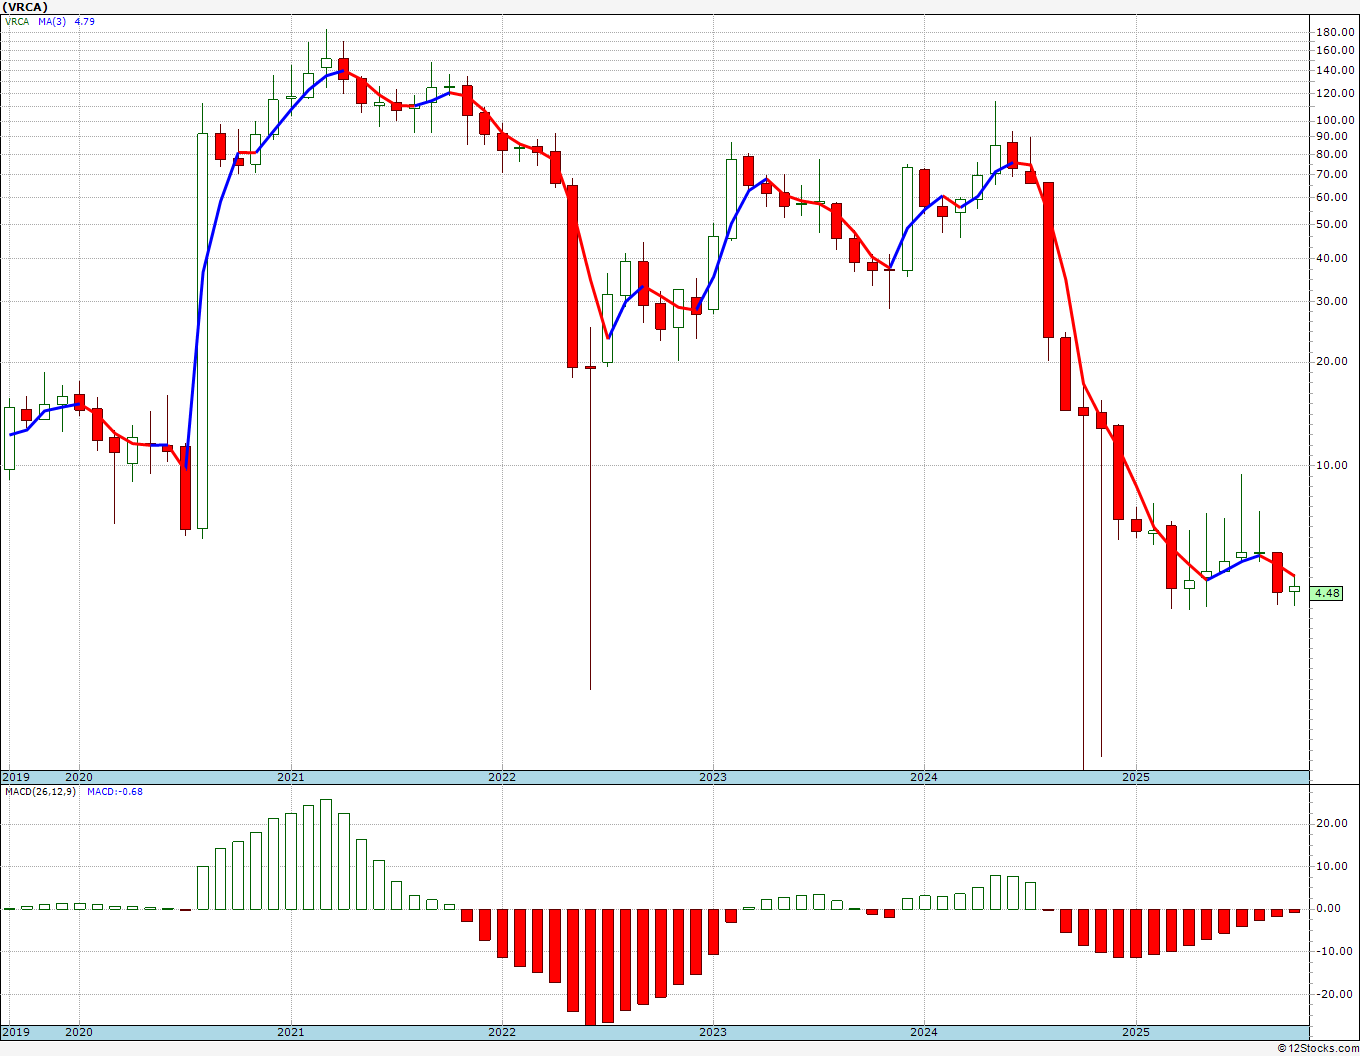
Task: Pick 2025 on the MACD panel time axis
Action: 1136,1032
